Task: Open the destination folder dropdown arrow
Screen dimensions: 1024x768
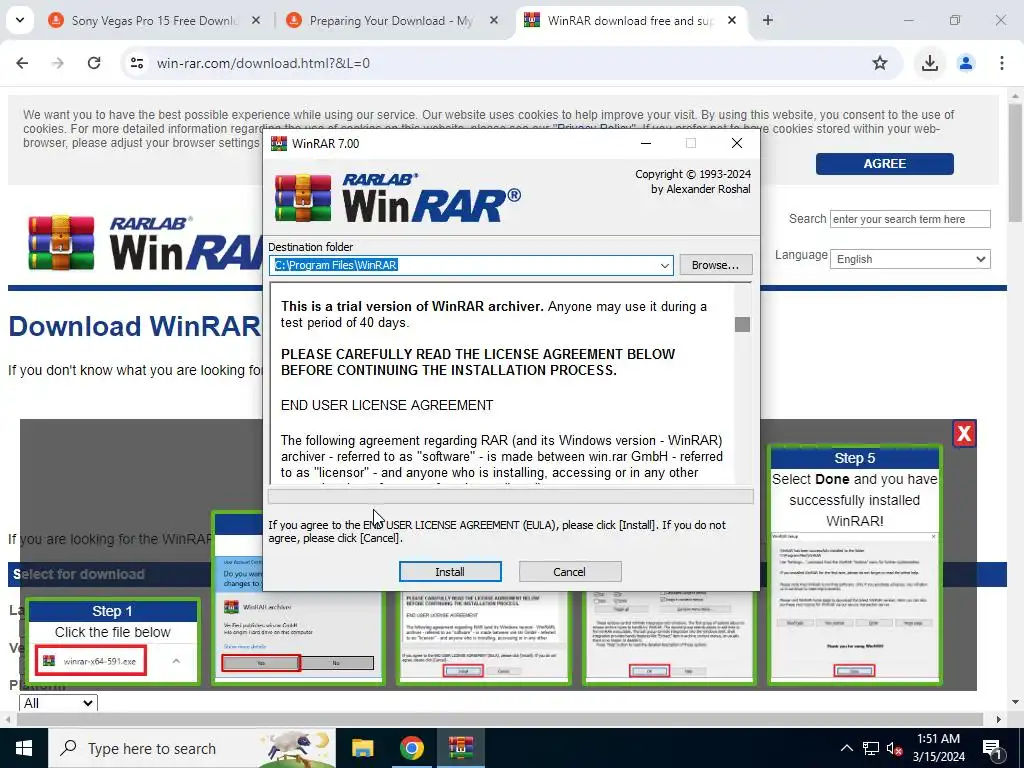Action: pyautogui.click(x=664, y=265)
